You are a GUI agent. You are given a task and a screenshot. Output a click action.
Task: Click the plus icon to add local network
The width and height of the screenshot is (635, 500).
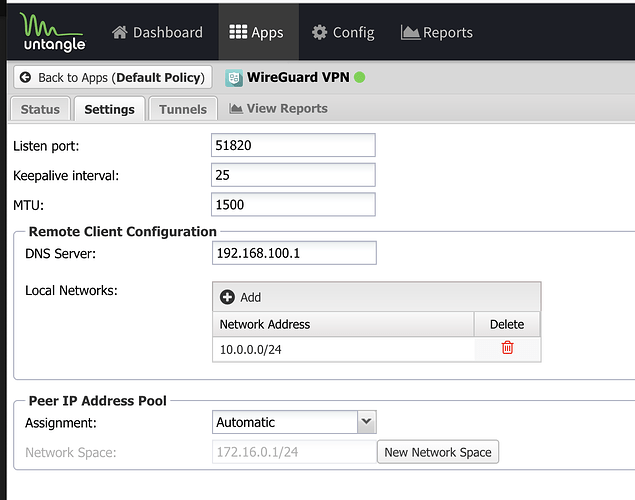(x=227, y=297)
